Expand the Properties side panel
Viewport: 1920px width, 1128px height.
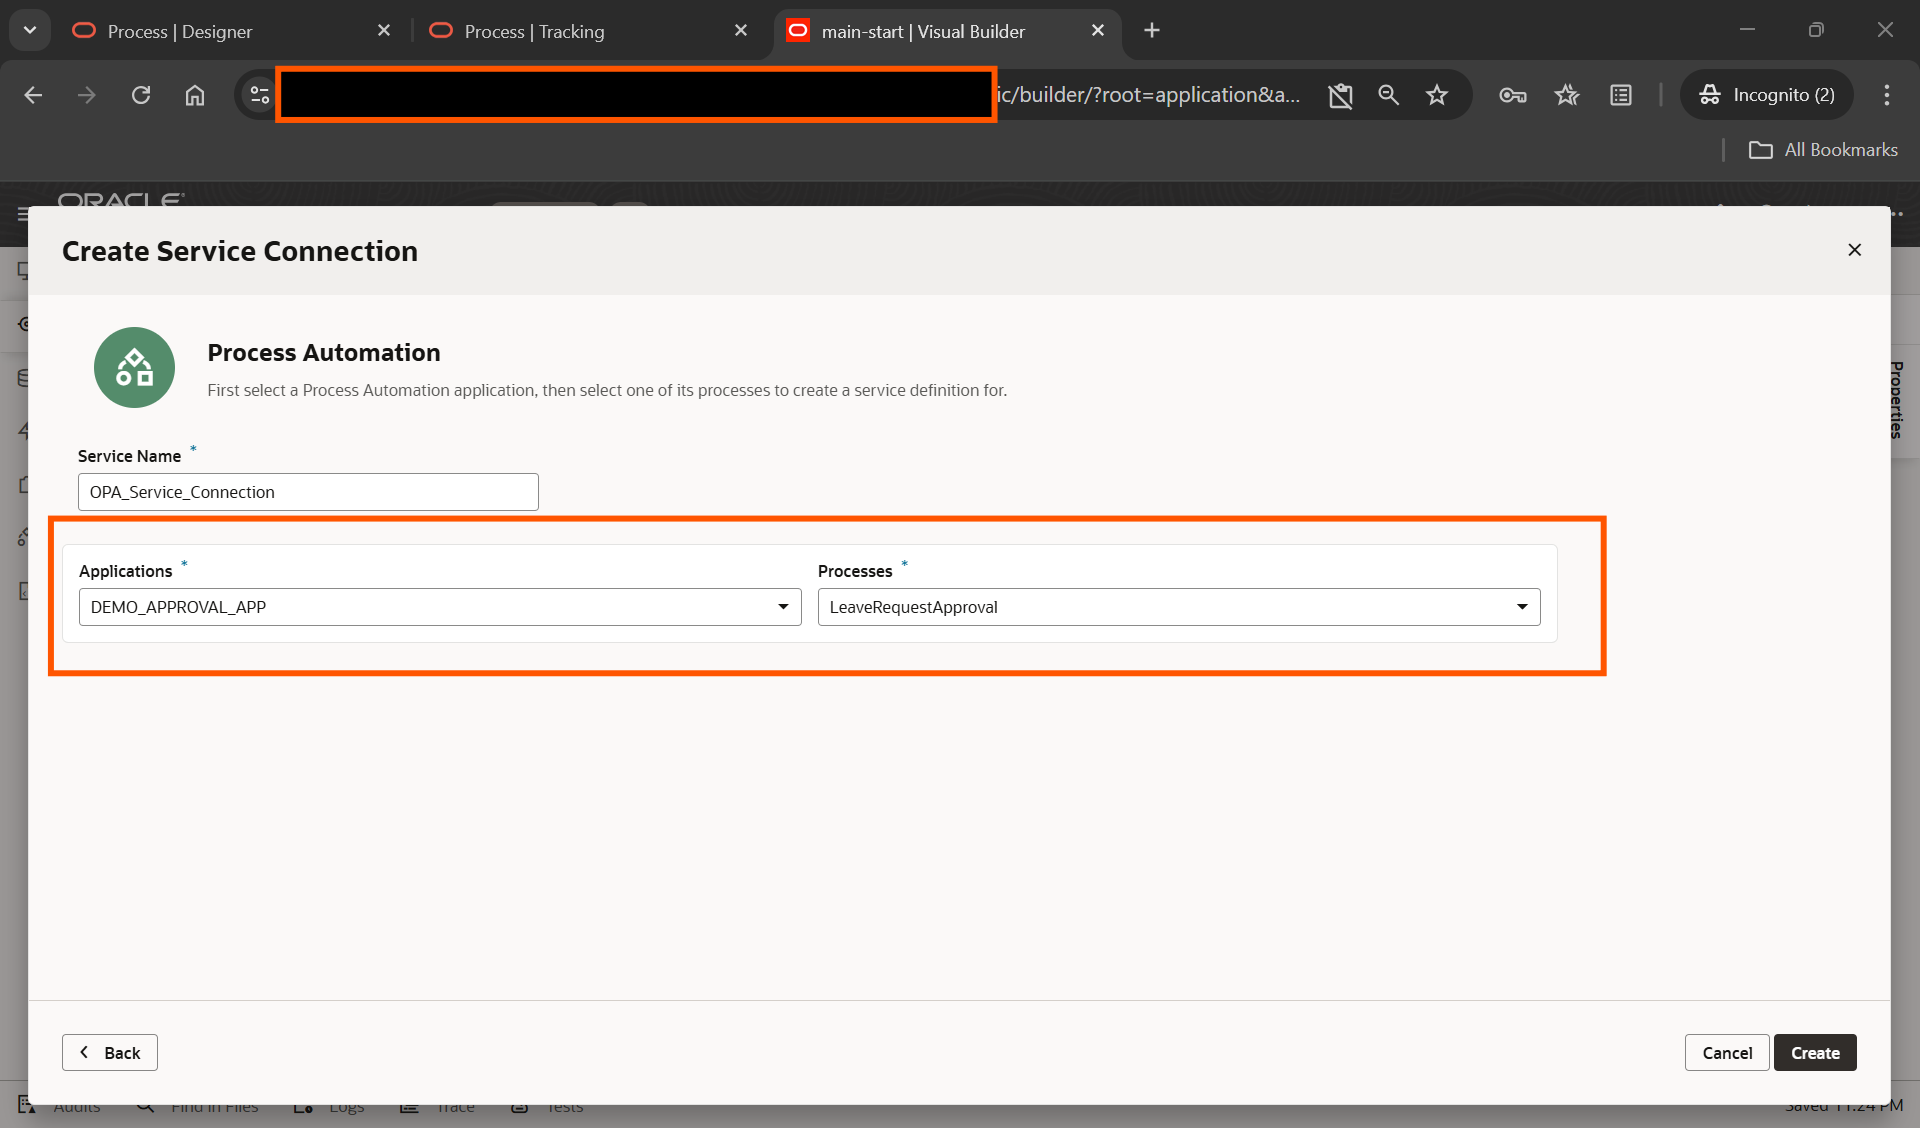(x=1896, y=400)
